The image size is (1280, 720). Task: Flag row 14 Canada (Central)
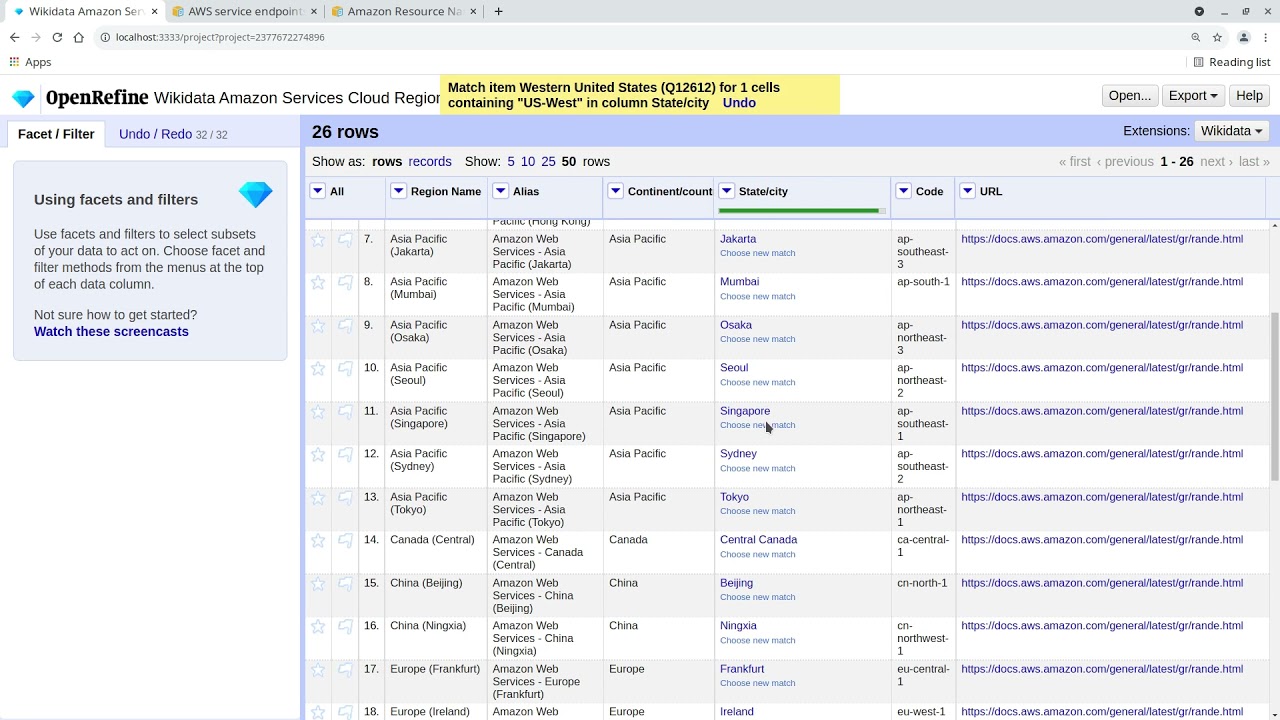tap(345, 541)
